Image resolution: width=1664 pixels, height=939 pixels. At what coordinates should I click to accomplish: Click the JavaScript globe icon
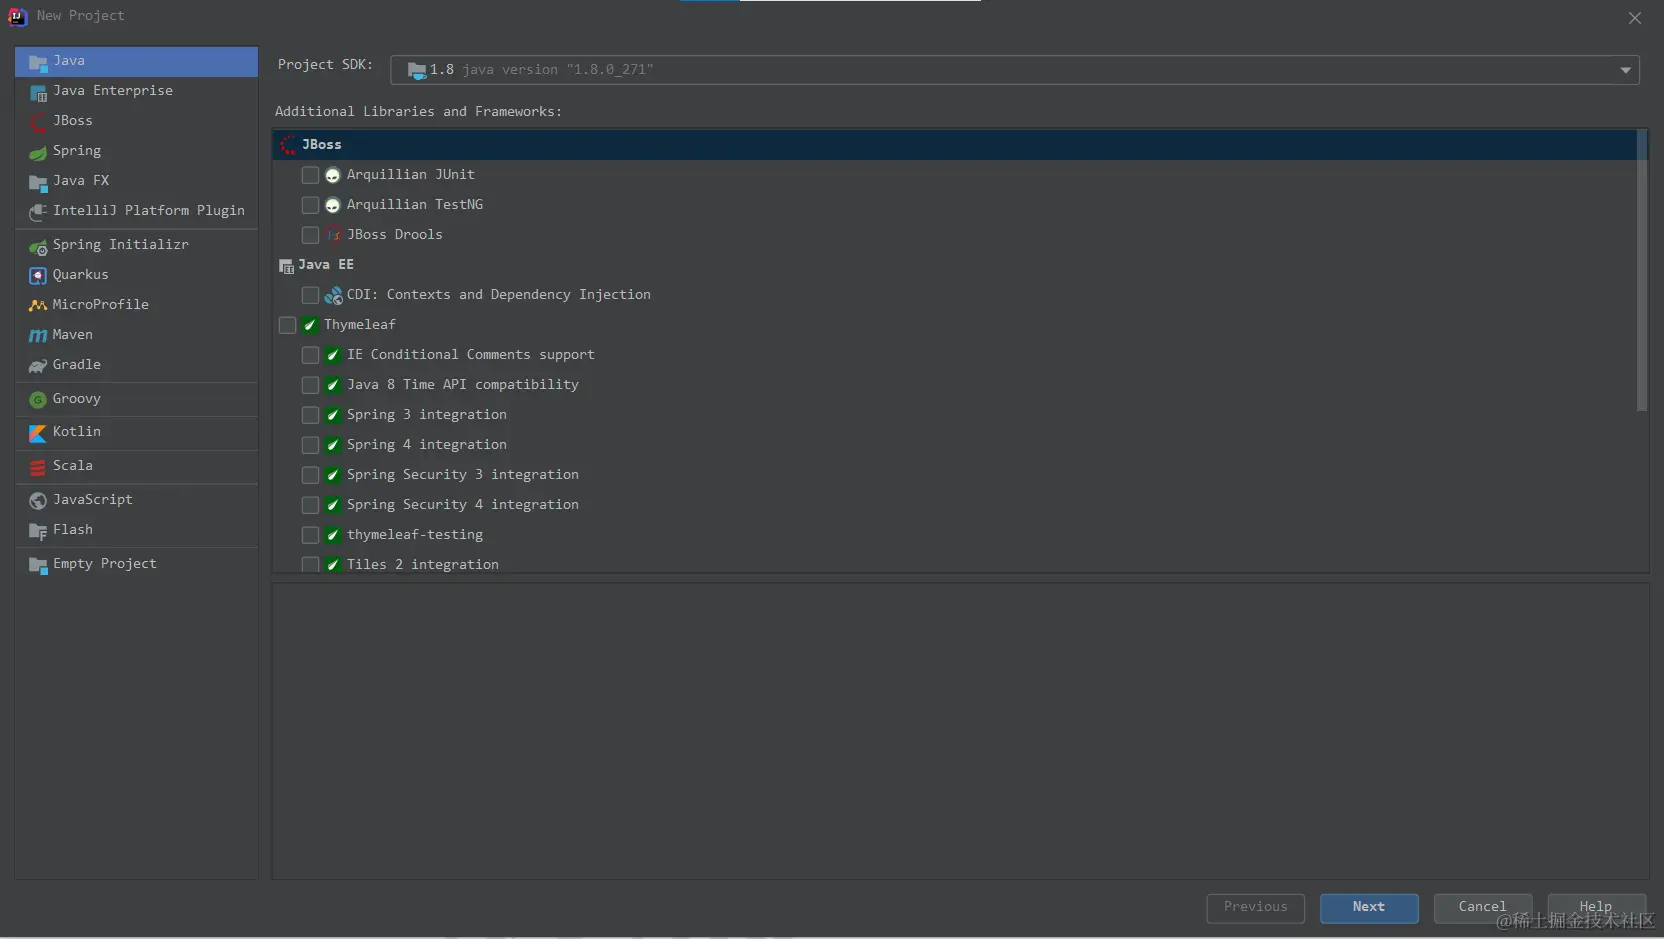coord(38,501)
